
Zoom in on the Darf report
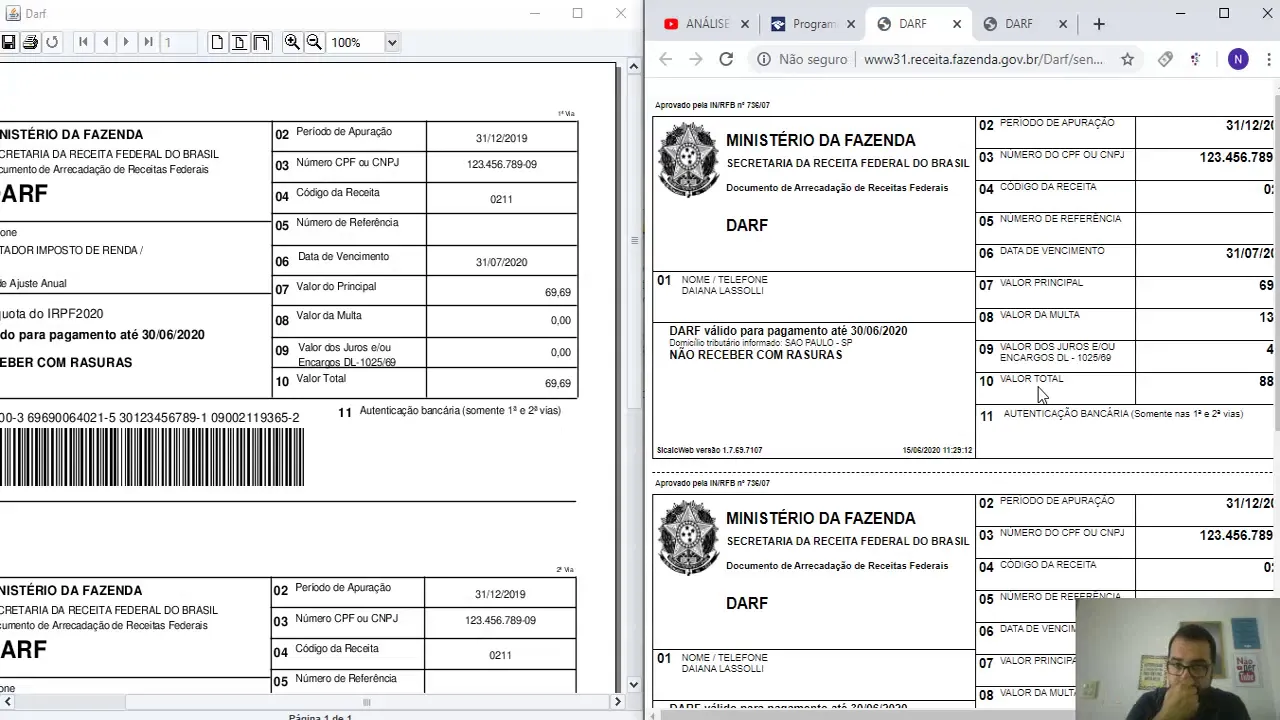pyautogui.click(x=292, y=42)
